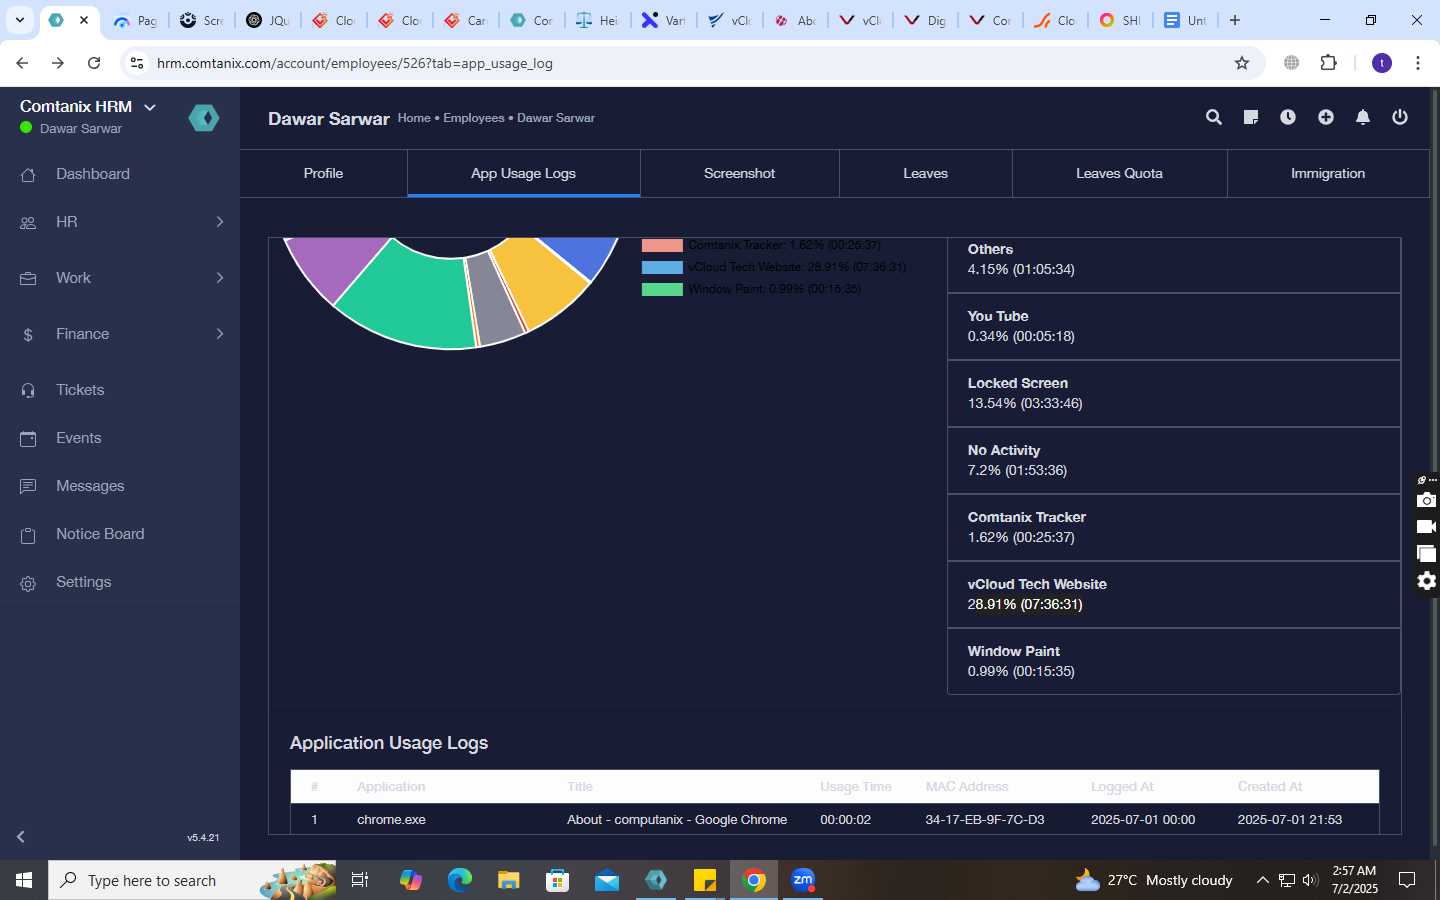Image resolution: width=1440 pixels, height=900 pixels.
Task: Click the Settings gear icon in sidebar
Action: tap(28, 583)
